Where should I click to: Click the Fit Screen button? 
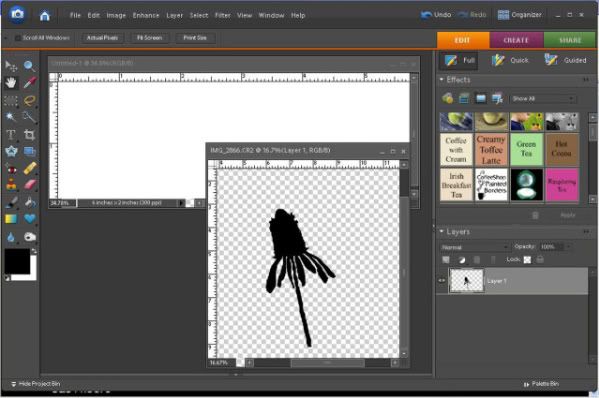click(x=149, y=38)
